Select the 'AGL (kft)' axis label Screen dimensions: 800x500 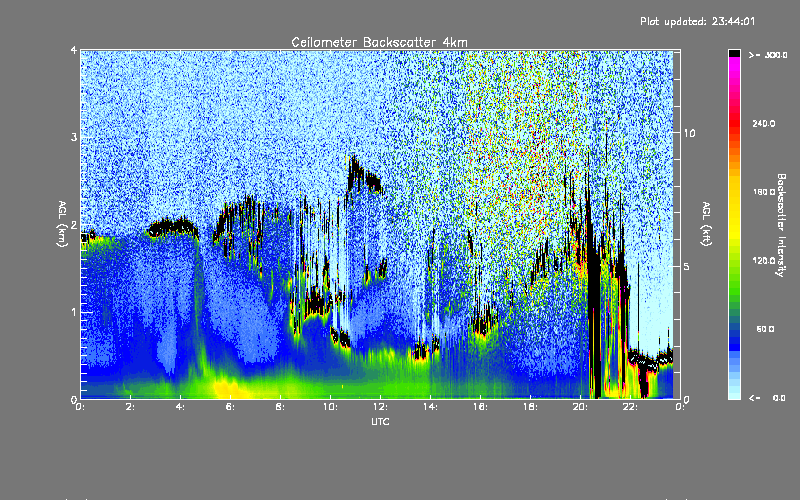click(707, 223)
